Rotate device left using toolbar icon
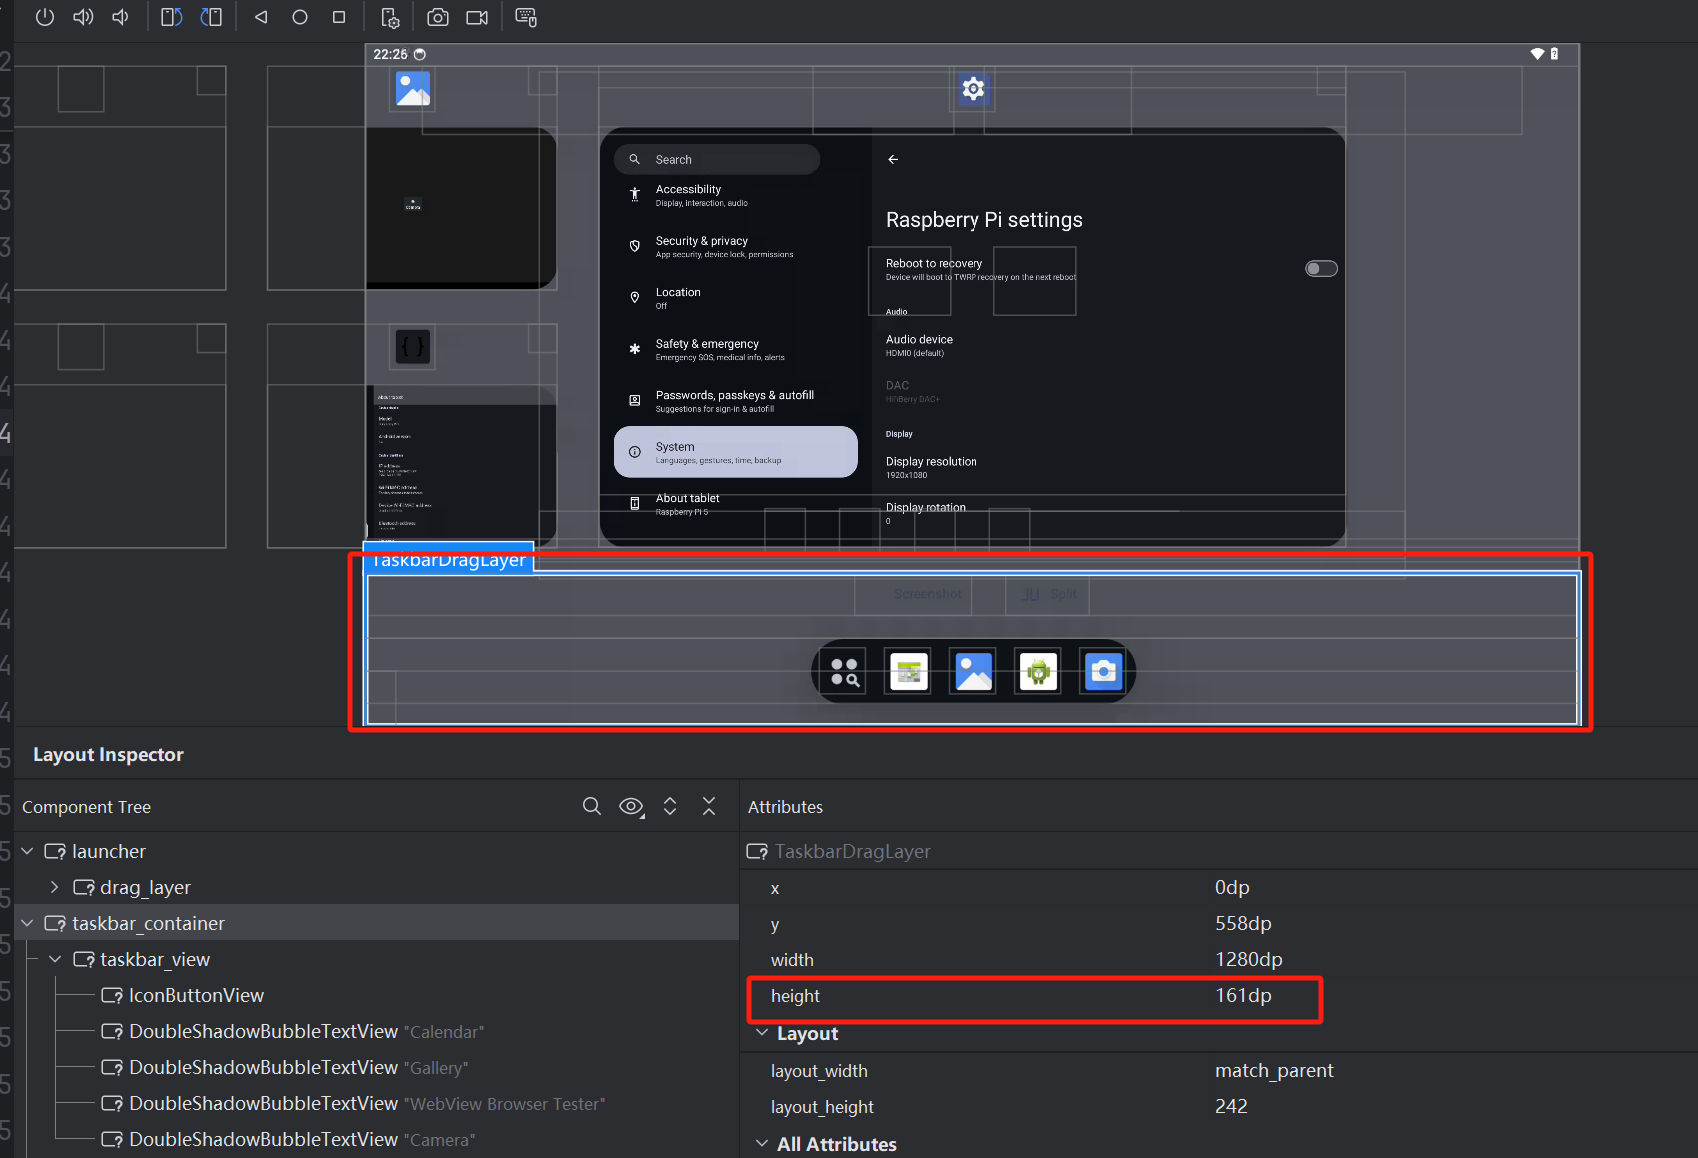 tap(172, 17)
